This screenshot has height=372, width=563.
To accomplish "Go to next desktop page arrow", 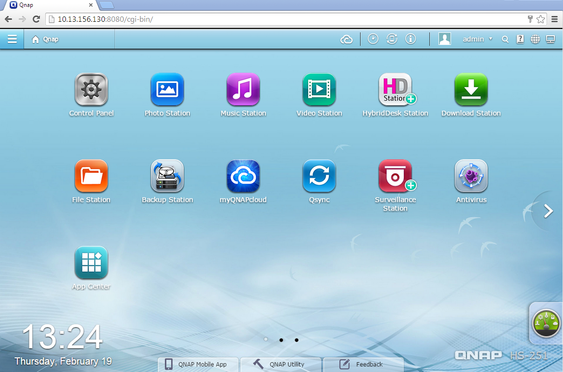I will [x=548, y=211].
